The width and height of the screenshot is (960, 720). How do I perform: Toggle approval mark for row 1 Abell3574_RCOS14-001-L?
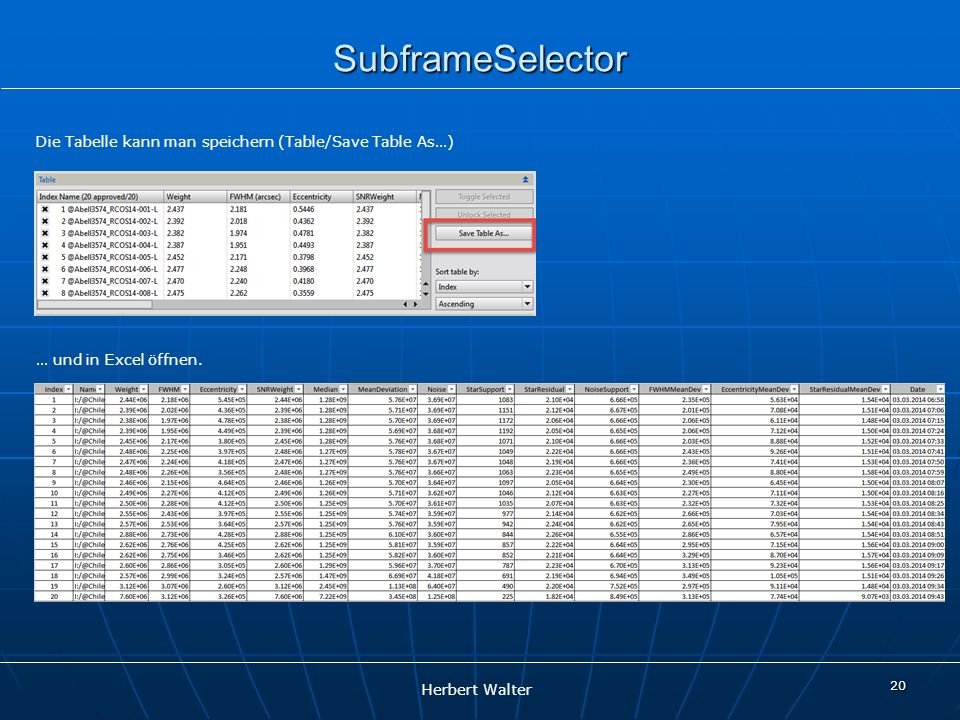[x=45, y=209]
